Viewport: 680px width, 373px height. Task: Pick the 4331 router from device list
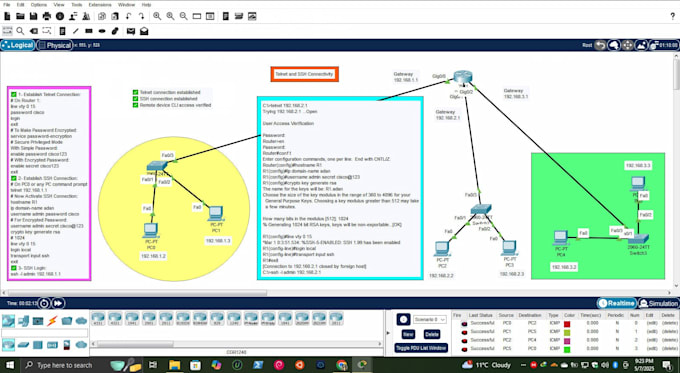pyautogui.click(x=98, y=319)
